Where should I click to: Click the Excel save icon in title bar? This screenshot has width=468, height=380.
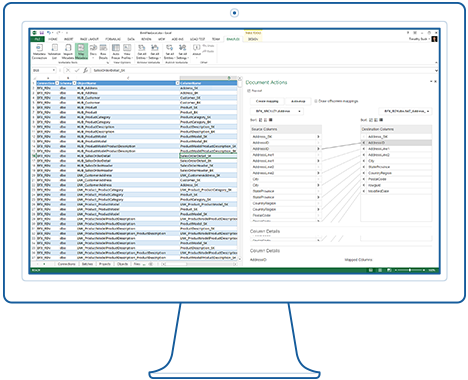(x=42, y=33)
